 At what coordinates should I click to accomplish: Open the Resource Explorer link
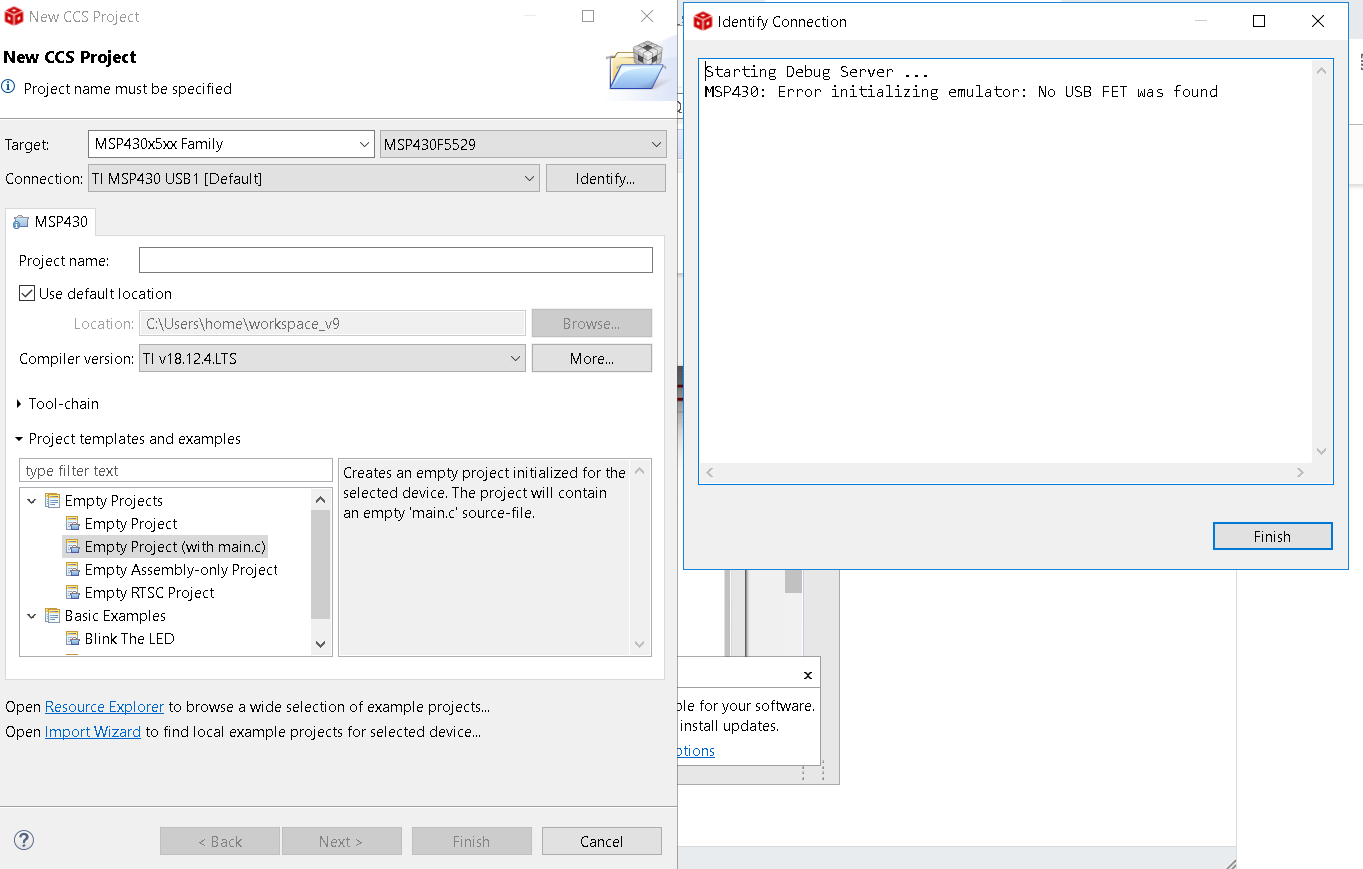[x=104, y=707]
